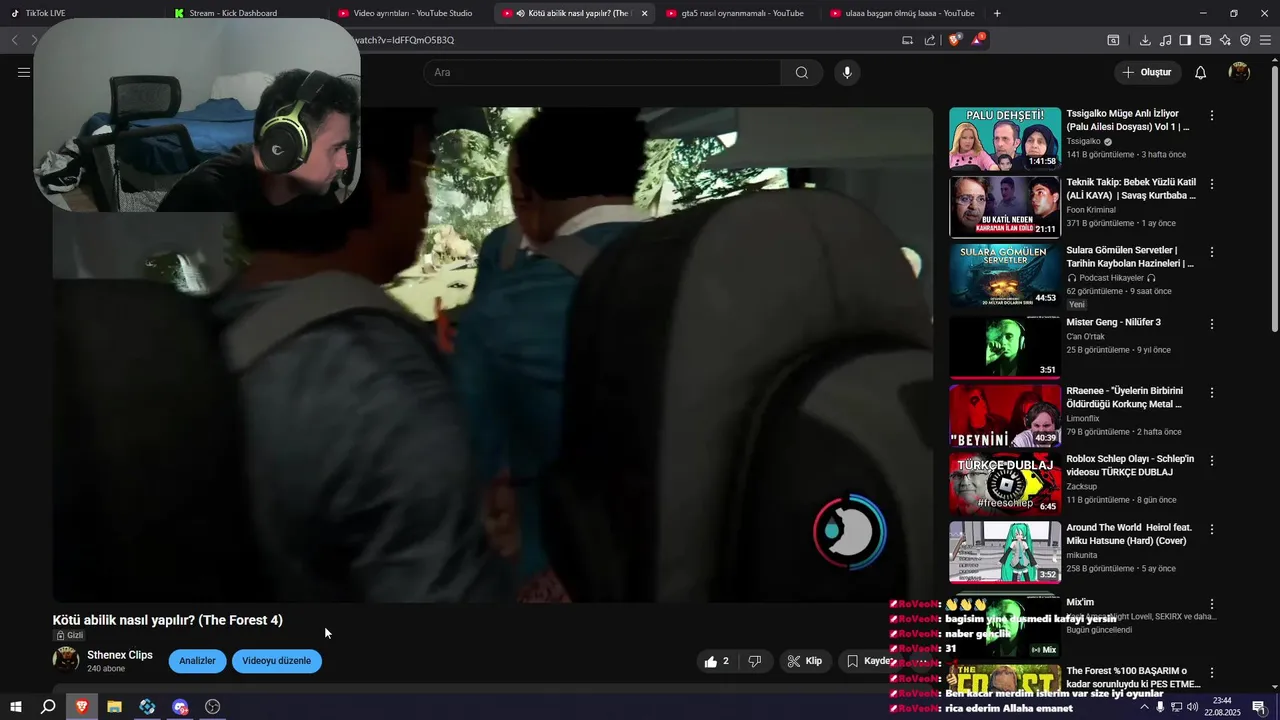Open OBS Studio from the taskbar
The height and width of the screenshot is (720, 1280).
pyautogui.click(x=213, y=707)
